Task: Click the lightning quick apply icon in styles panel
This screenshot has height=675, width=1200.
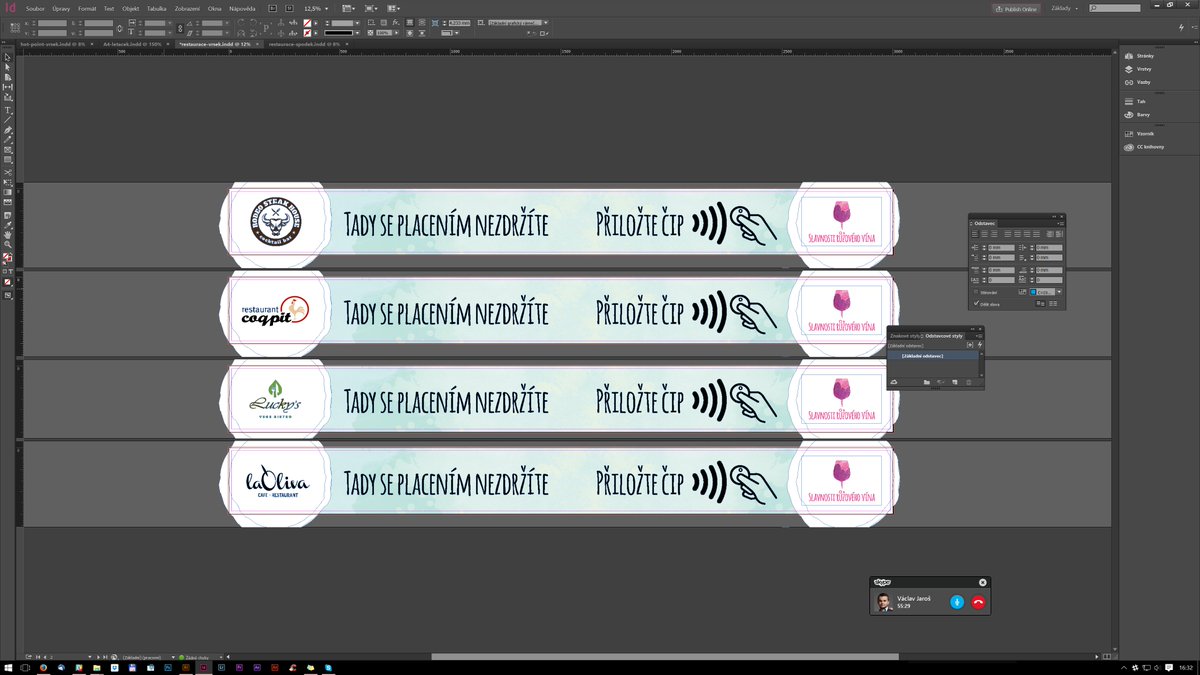Action: tap(980, 345)
